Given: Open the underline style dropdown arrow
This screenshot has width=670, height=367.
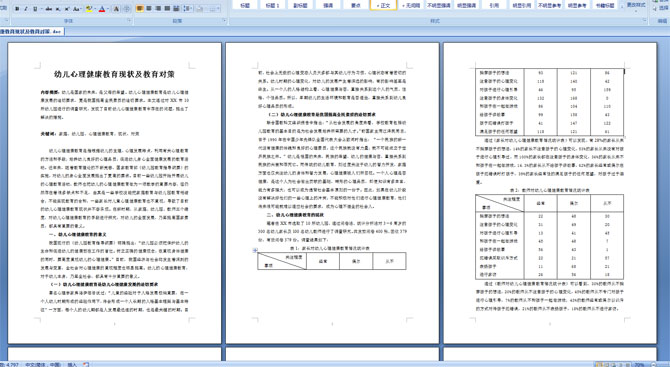Looking at the screenshot, I should (41, 9).
